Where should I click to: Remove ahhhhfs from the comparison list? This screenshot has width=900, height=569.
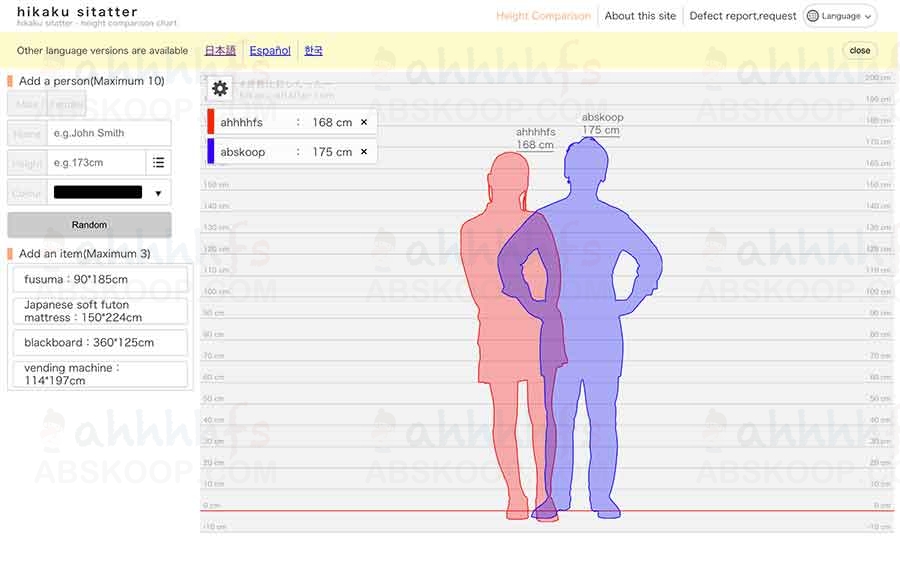[364, 122]
